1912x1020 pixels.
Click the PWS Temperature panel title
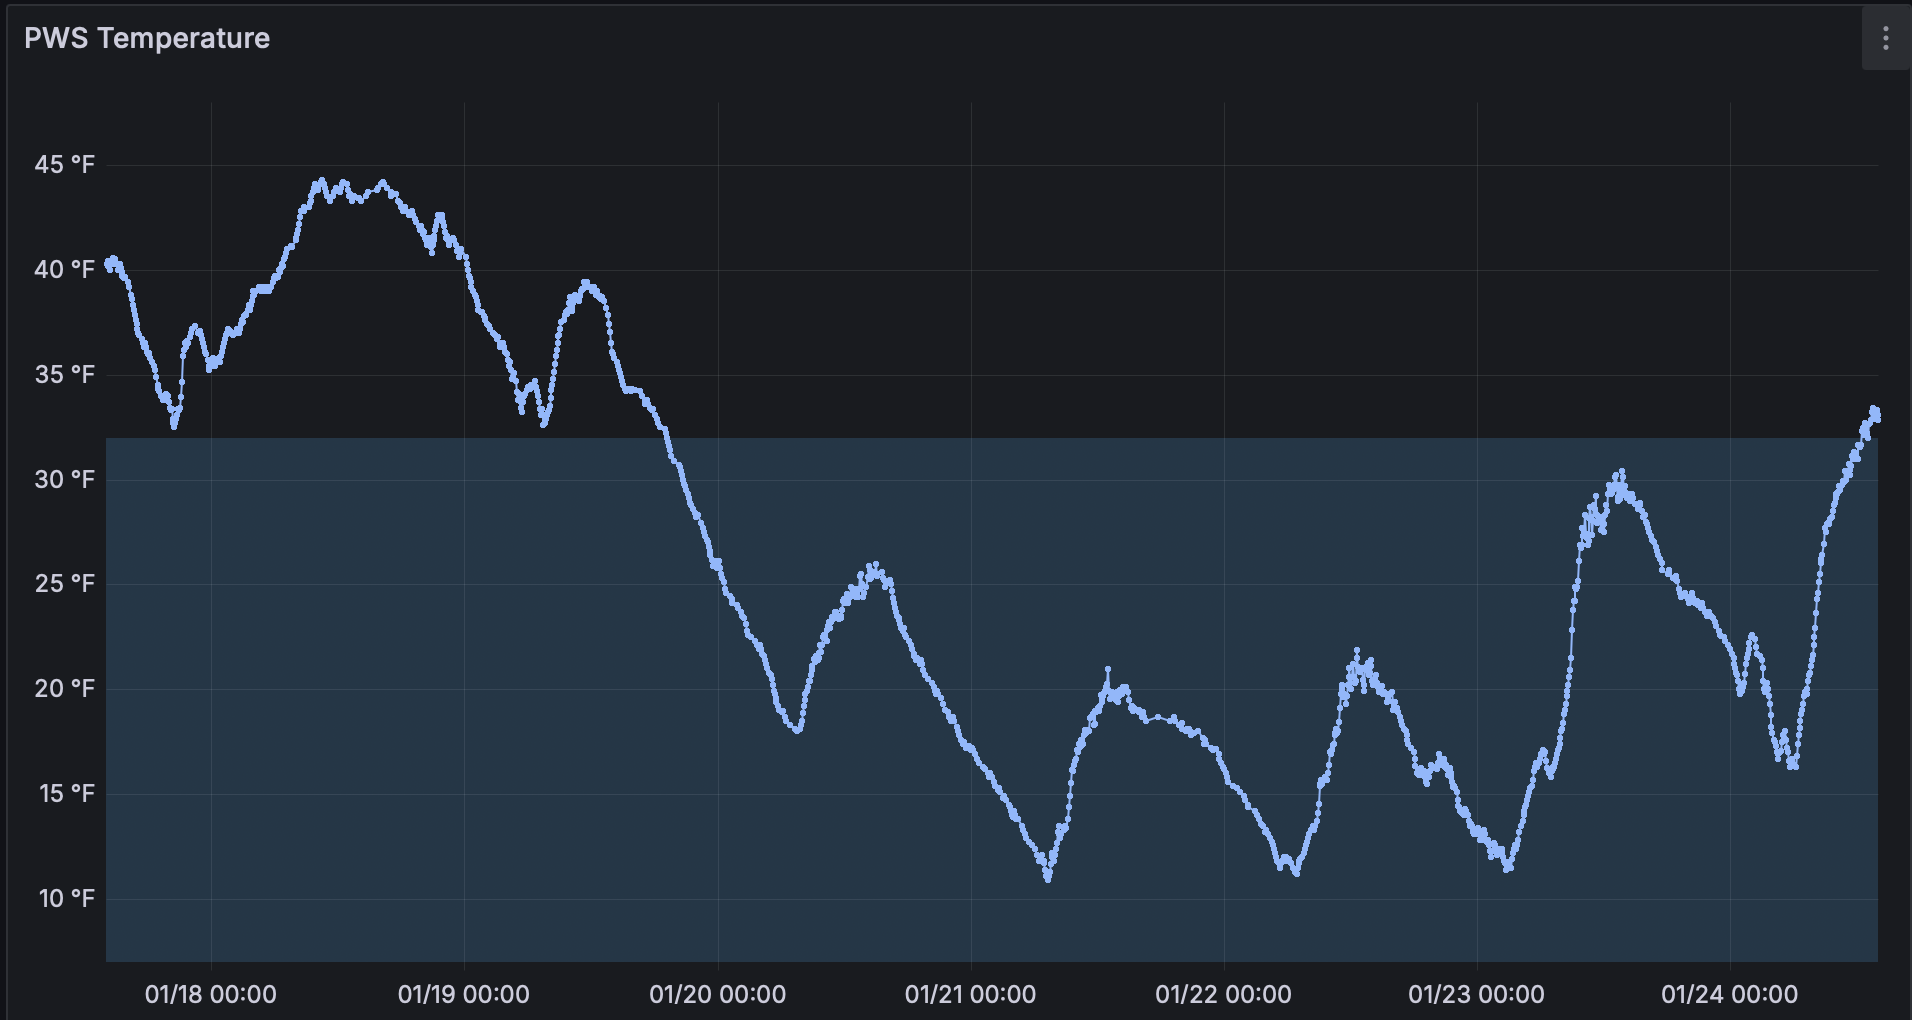(x=147, y=38)
